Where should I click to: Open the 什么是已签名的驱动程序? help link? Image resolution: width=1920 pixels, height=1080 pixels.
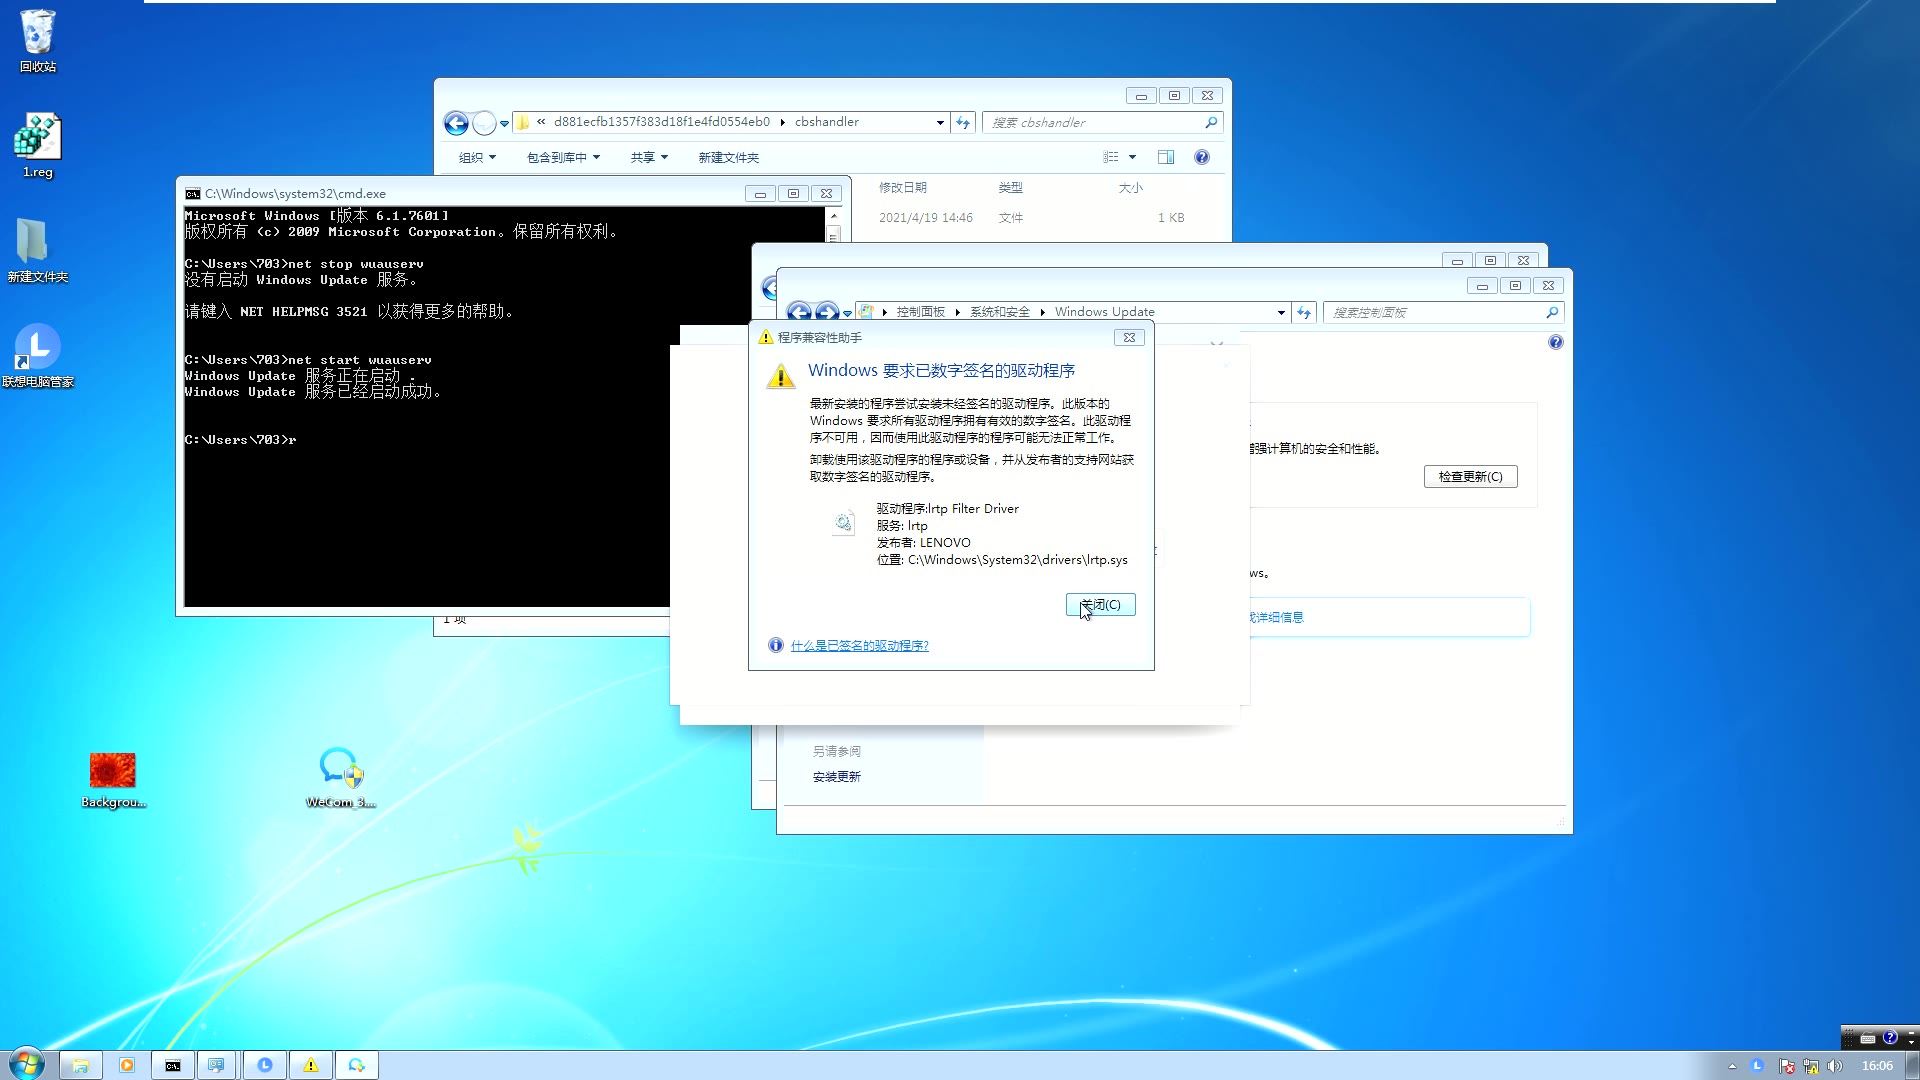point(859,645)
